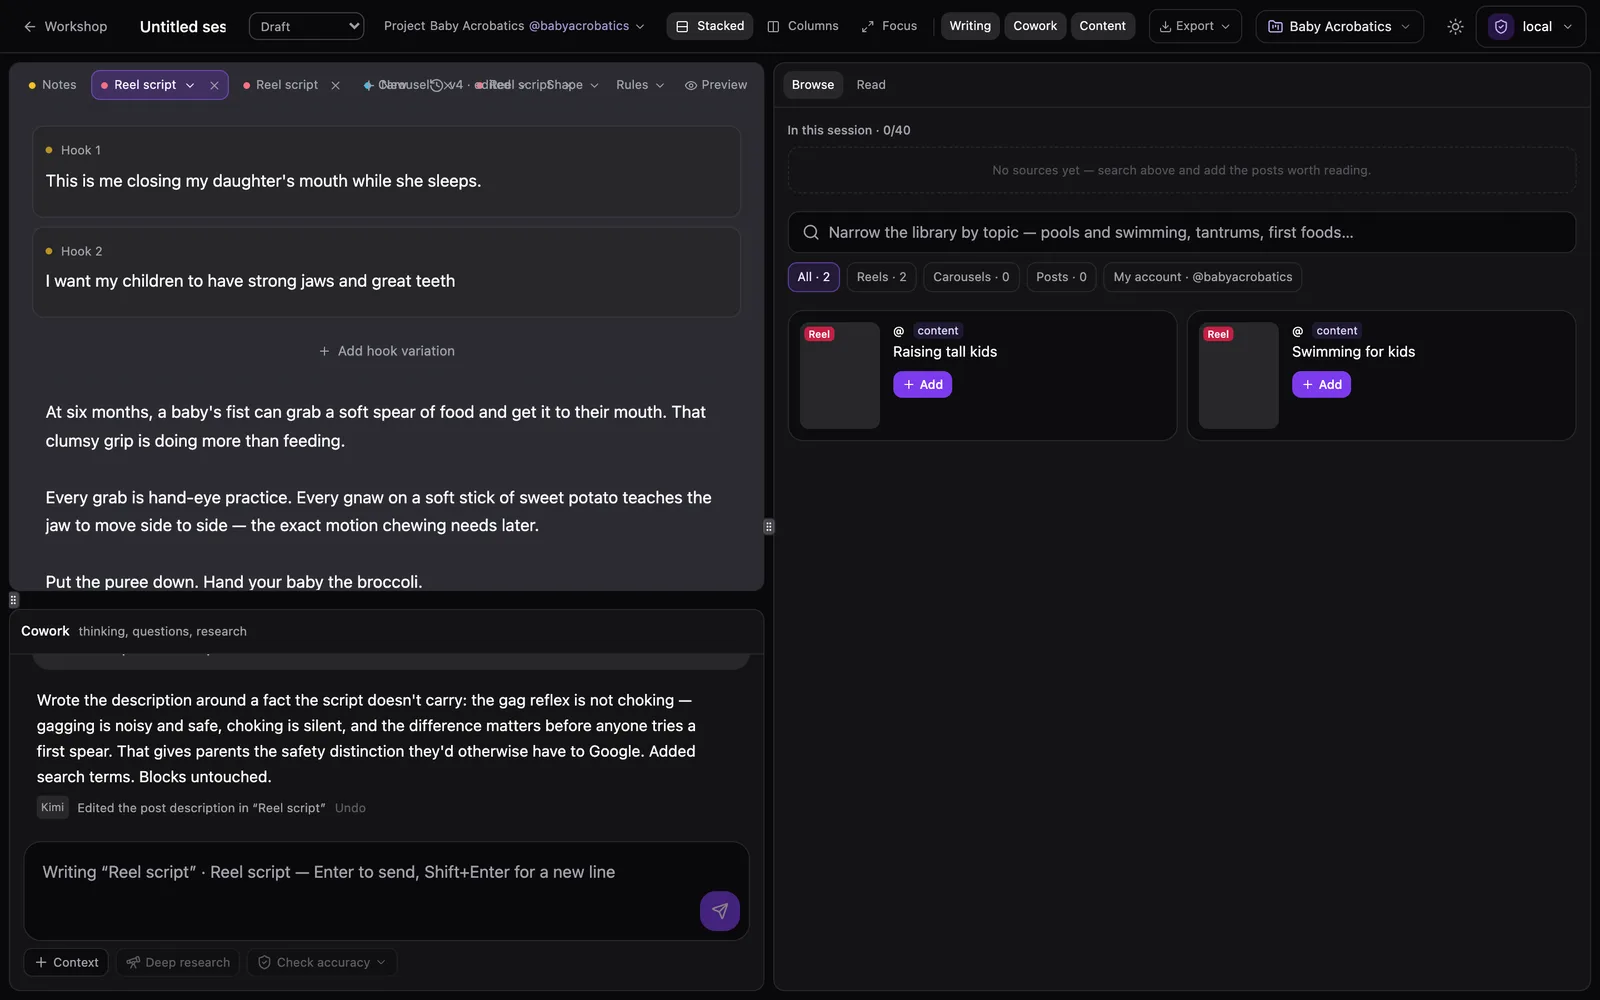Toggle the Cowork panel
The height and width of the screenshot is (1000, 1600).
point(1035,26)
